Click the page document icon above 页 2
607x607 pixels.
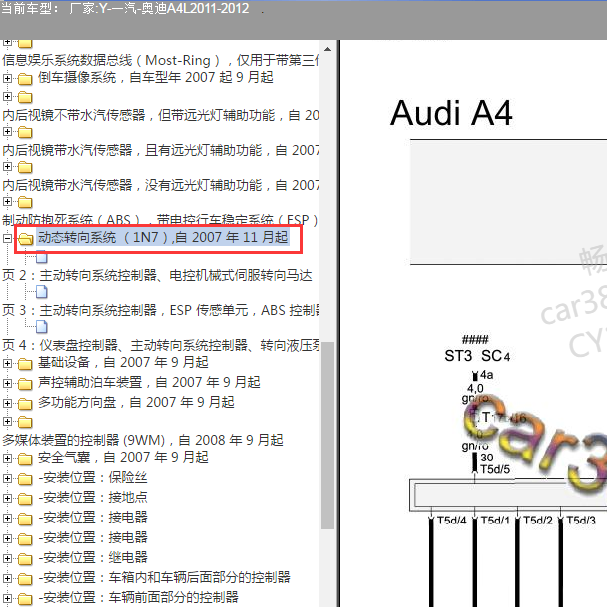42,258
